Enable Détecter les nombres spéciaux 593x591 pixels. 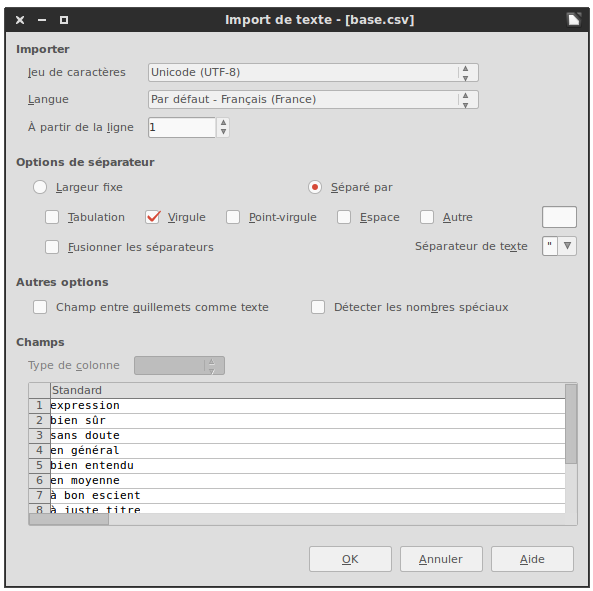coord(318,307)
